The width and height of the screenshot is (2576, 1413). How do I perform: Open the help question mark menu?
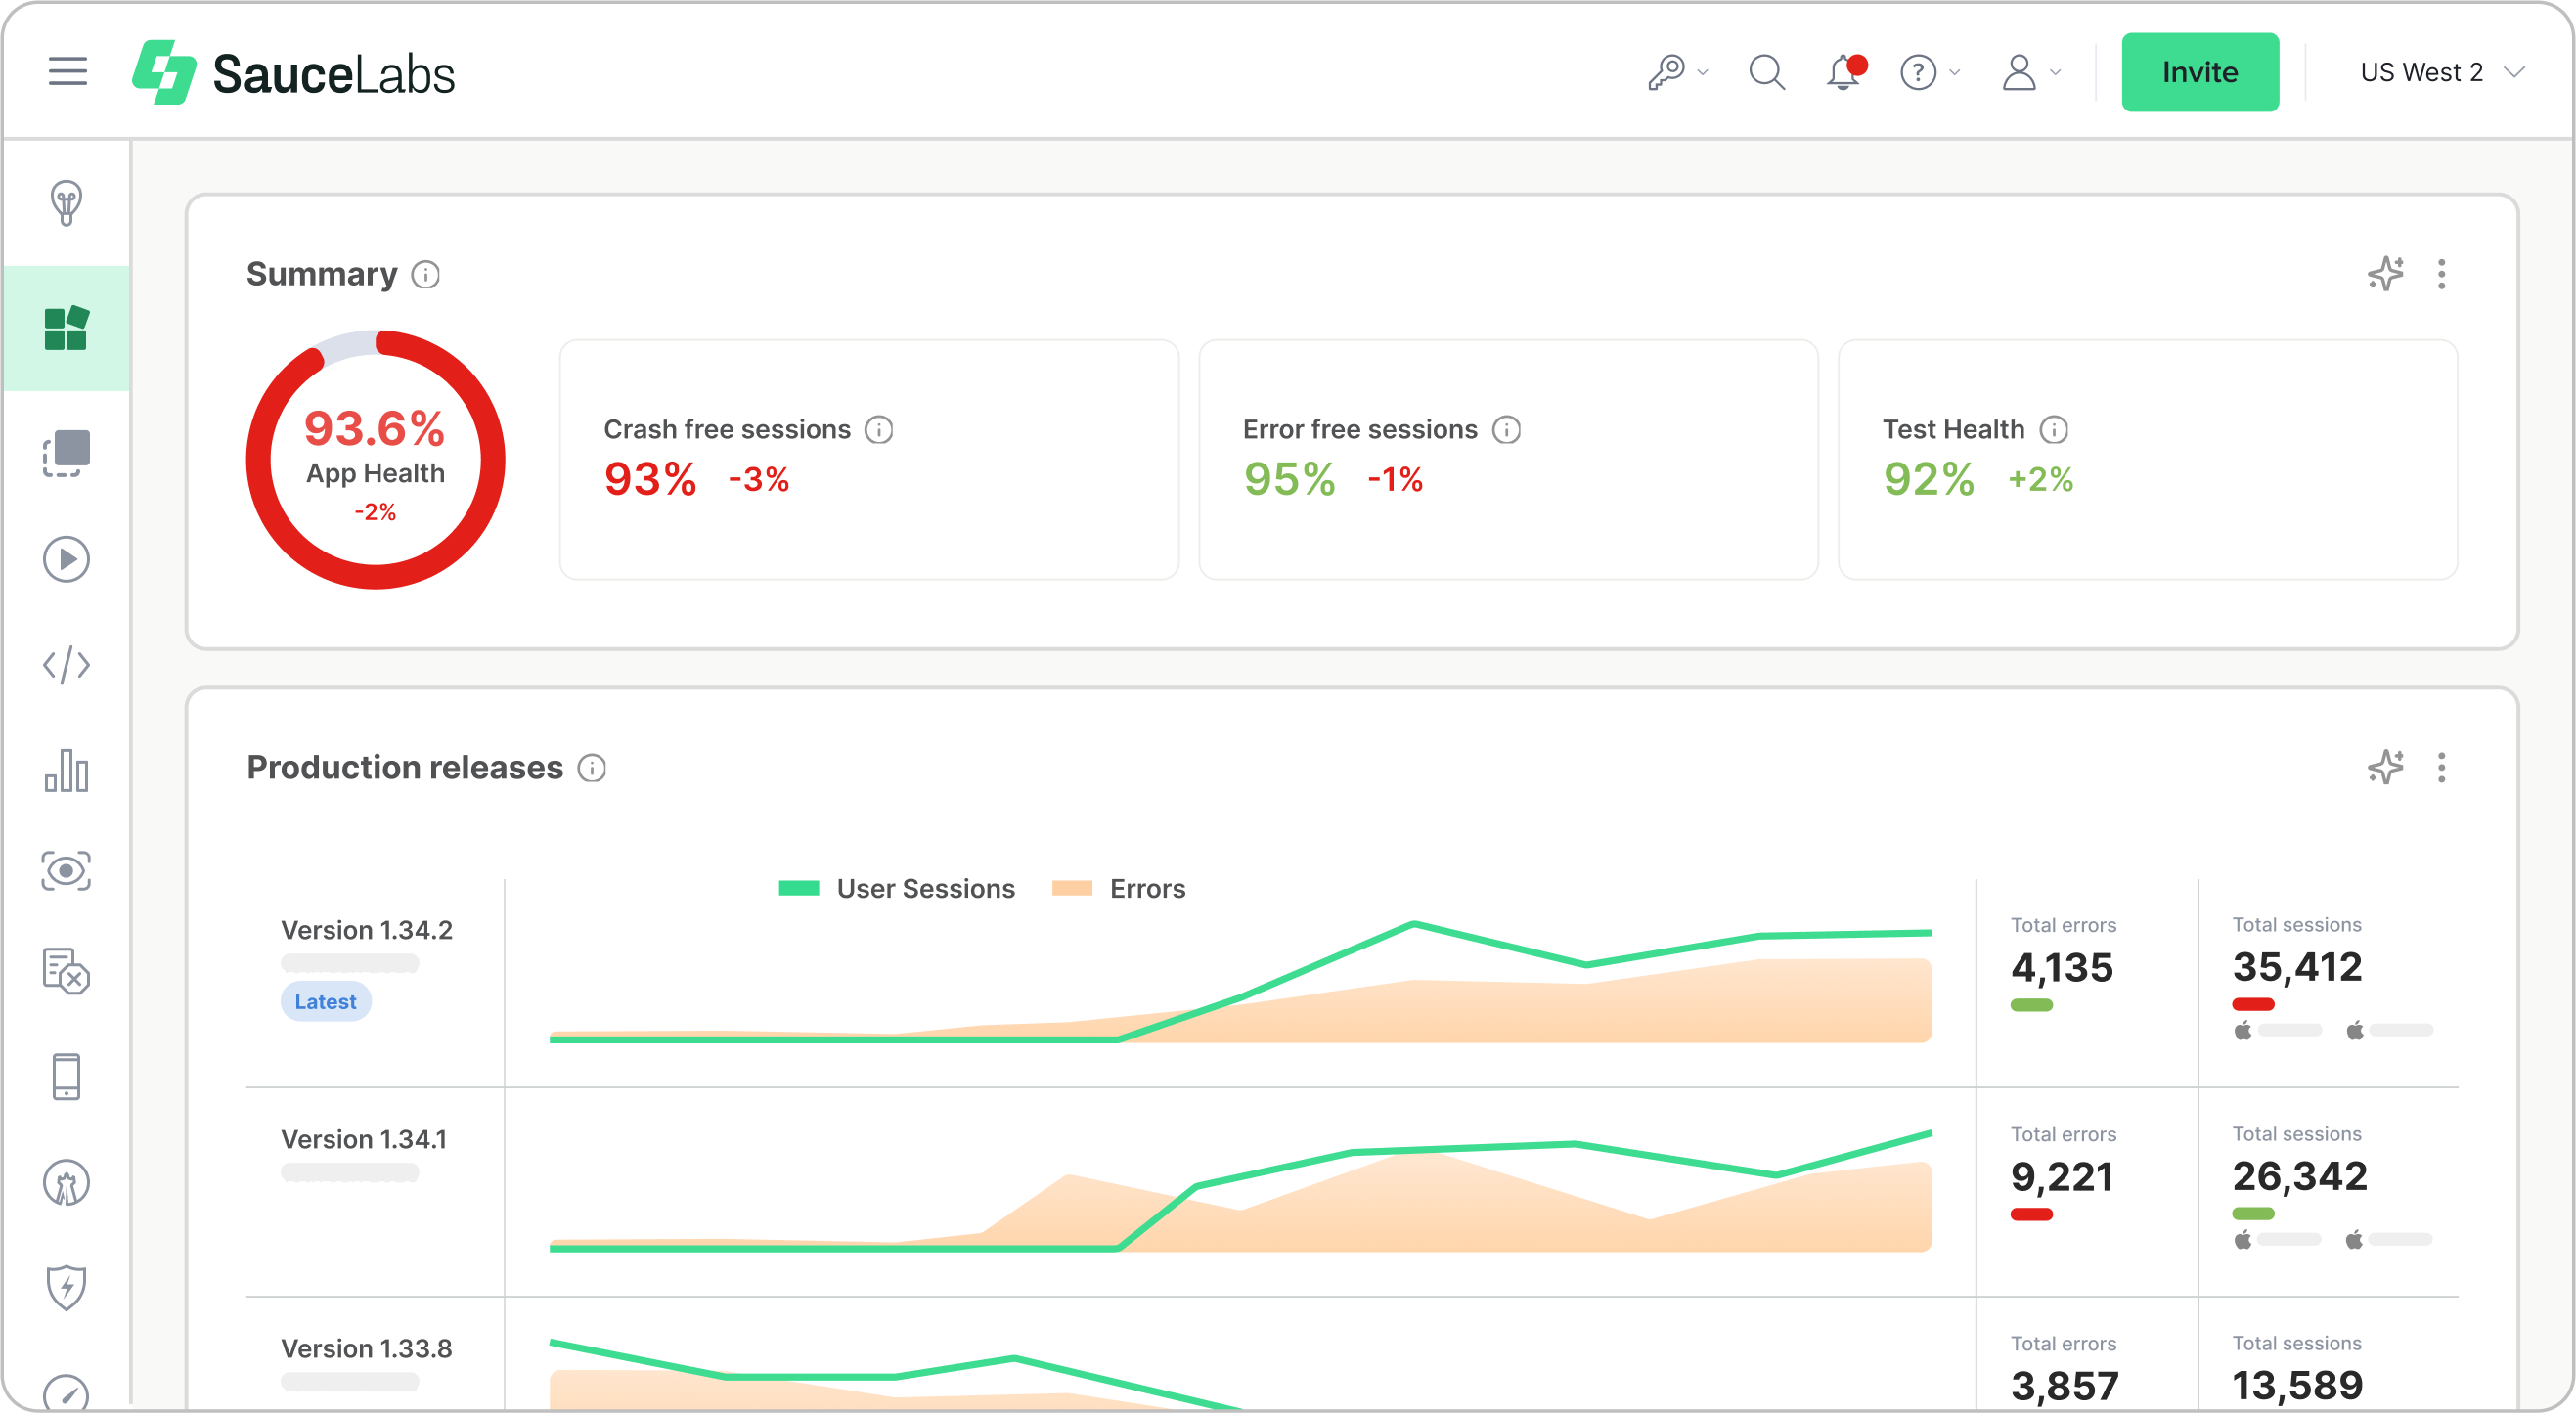(1929, 72)
